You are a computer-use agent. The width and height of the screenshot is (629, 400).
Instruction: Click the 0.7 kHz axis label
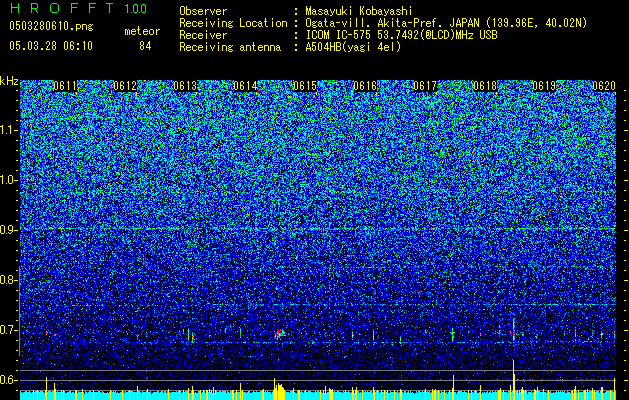[8, 330]
